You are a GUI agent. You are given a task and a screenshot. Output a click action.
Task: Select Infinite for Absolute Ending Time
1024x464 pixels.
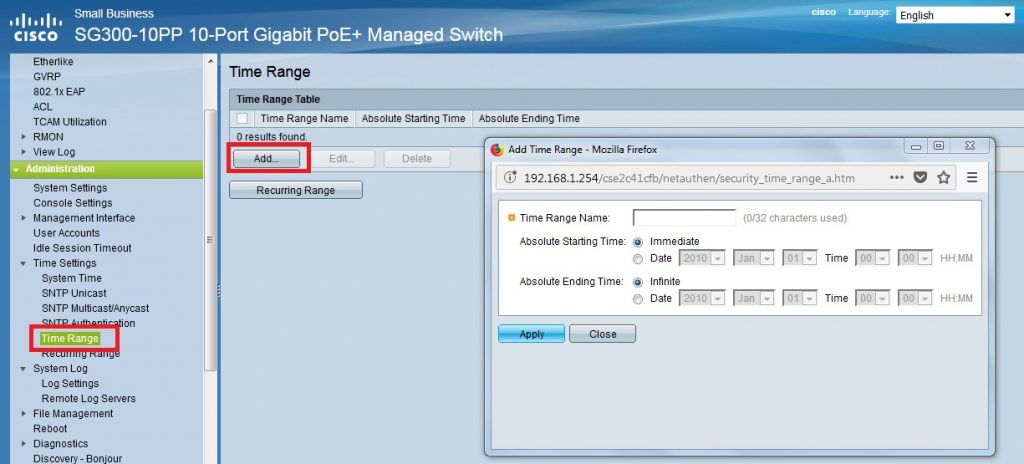(x=638, y=282)
